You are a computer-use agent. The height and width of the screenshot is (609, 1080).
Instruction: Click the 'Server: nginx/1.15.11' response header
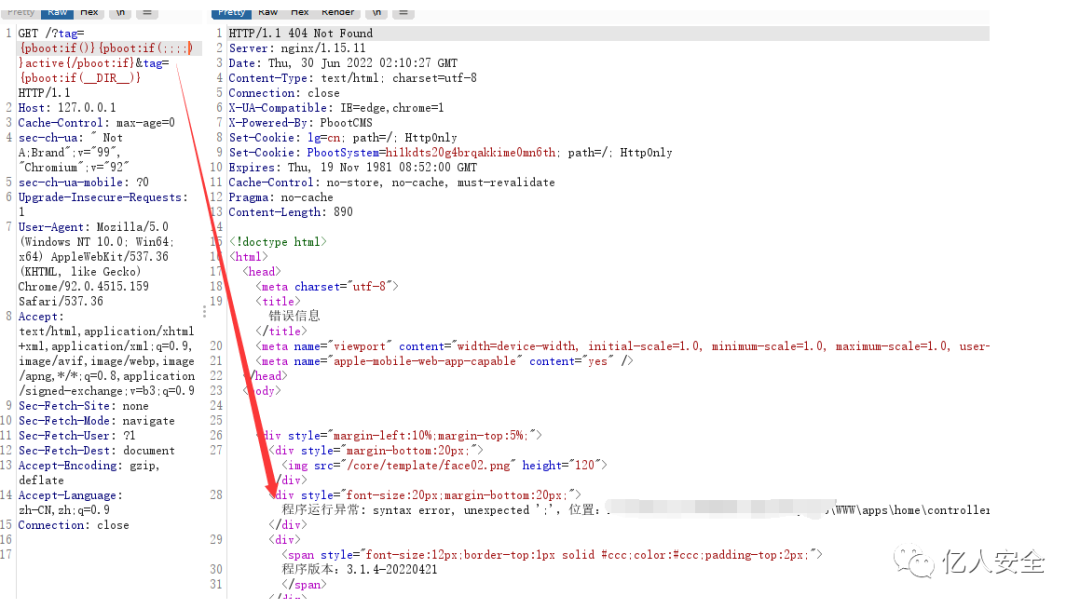(x=297, y=48)
